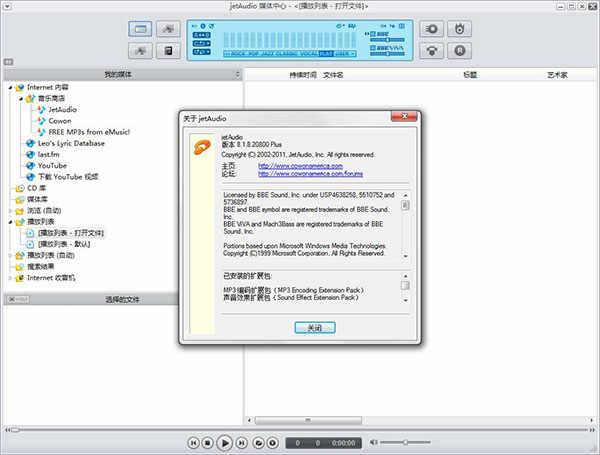Click the 标题 column header
Screen dimensions: 600x455
[x=470, y=75]
